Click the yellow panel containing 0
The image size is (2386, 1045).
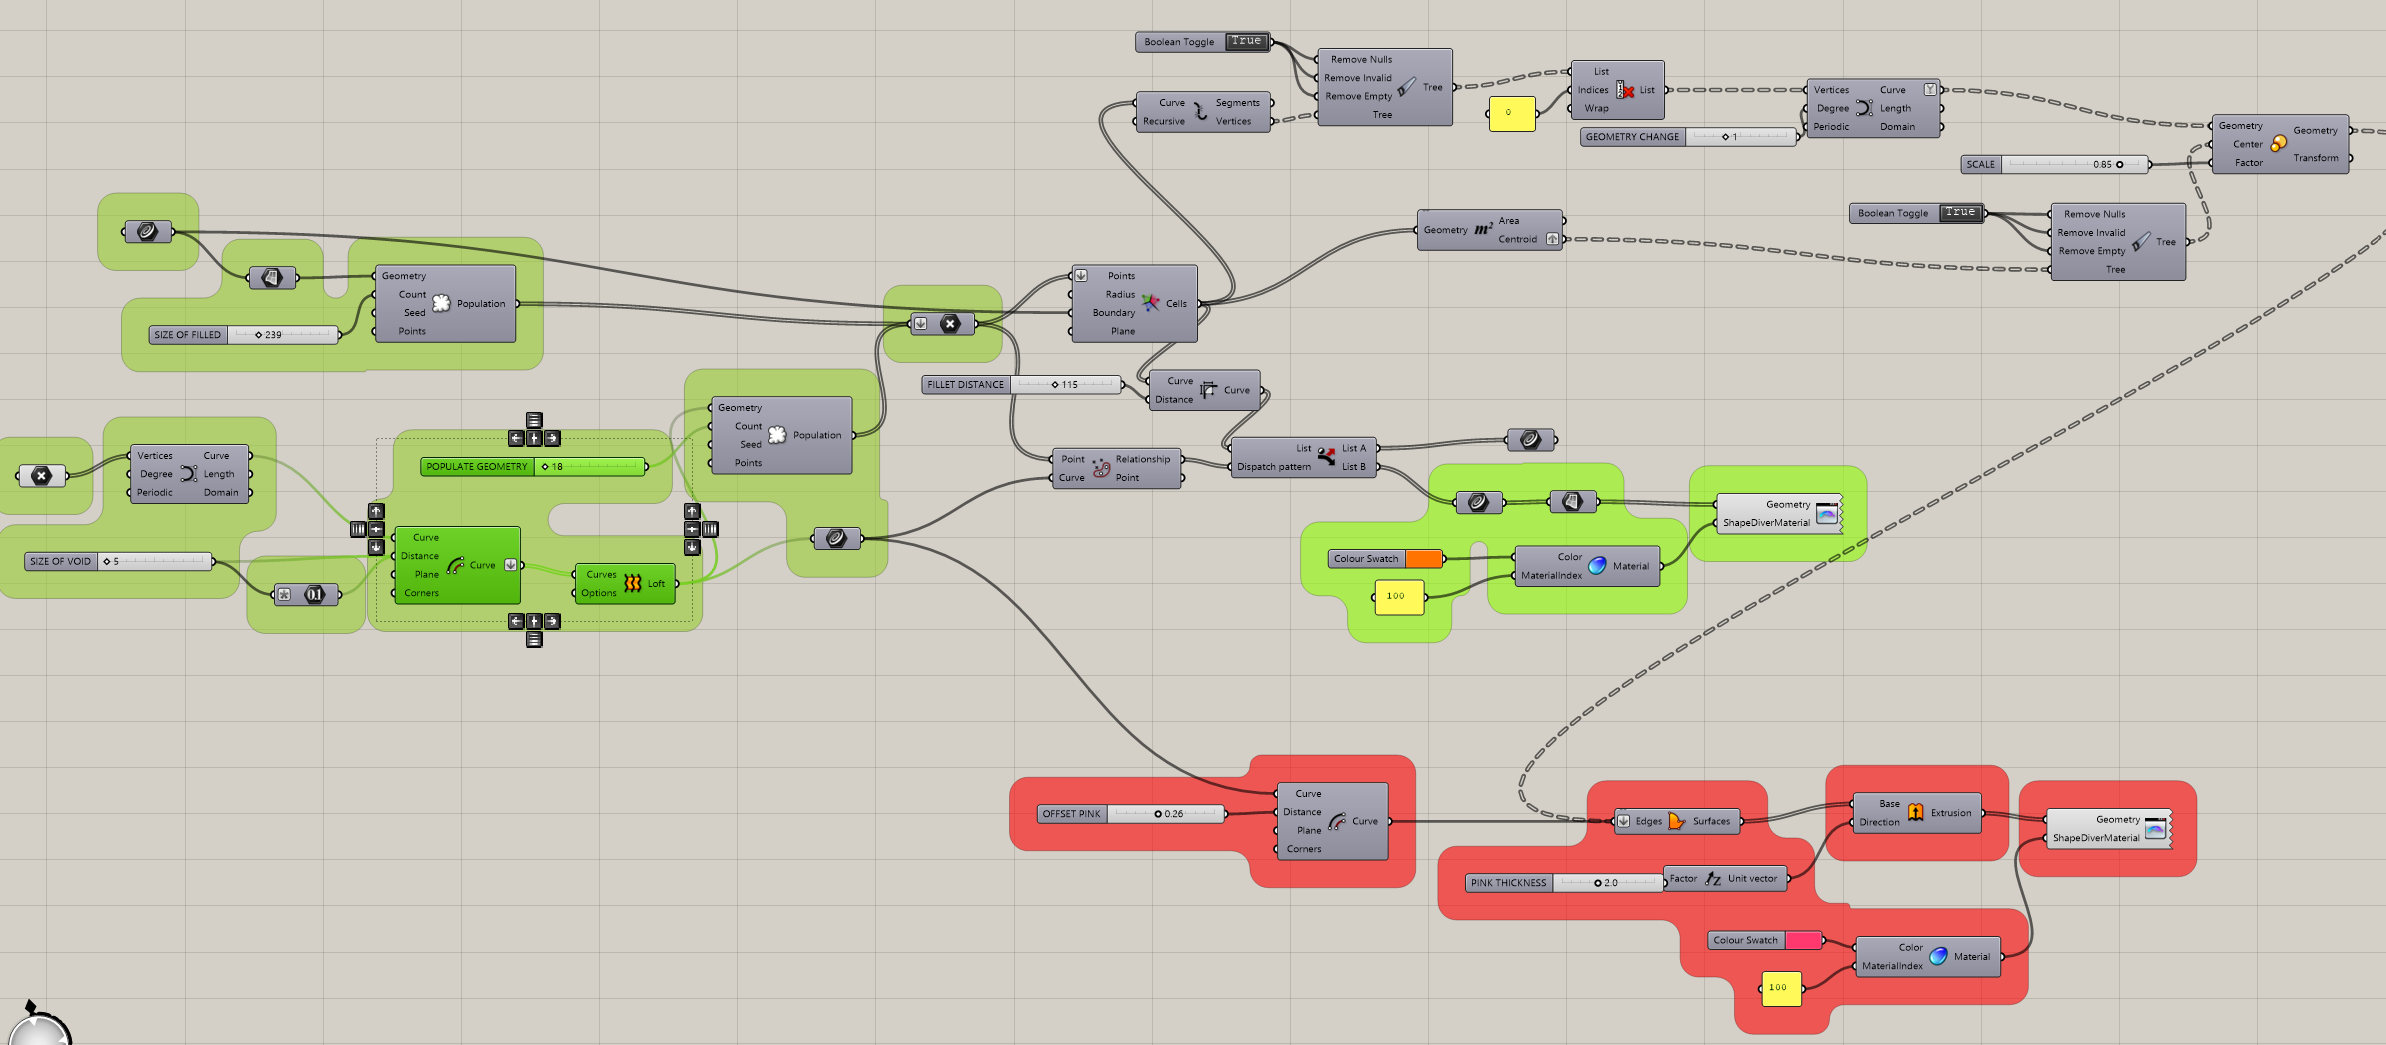pyautogui.click(x=1511, y=113)
